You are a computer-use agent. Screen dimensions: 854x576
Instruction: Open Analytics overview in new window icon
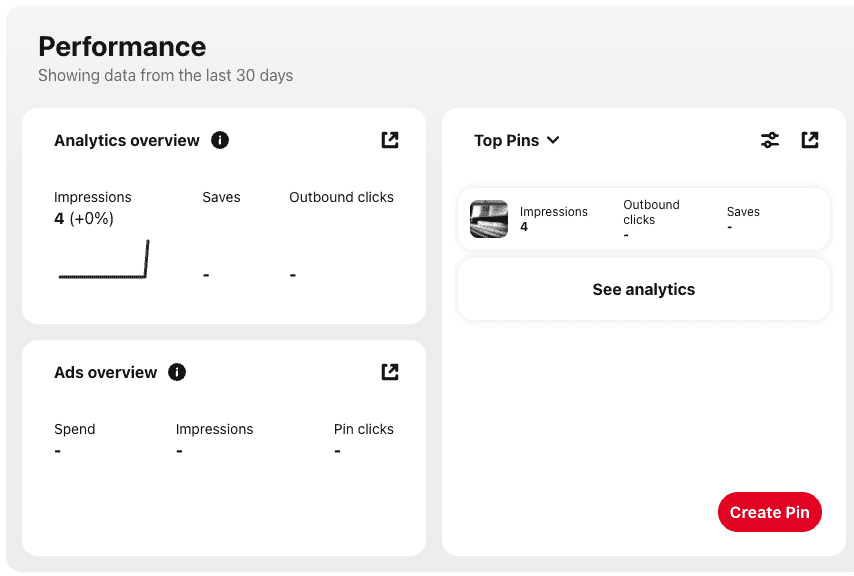click(389, 140)
